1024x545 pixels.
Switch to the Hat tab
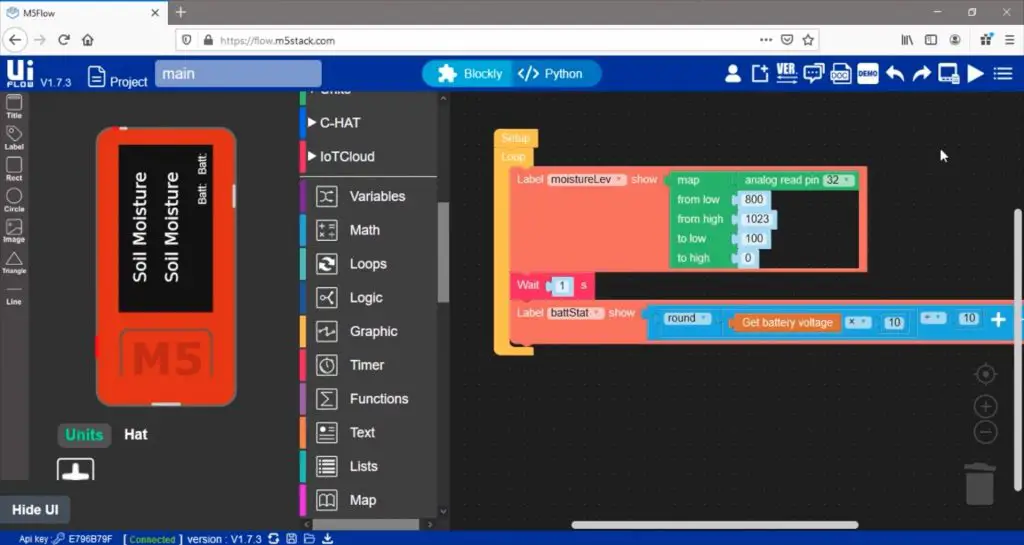click(x=136, y=434)
